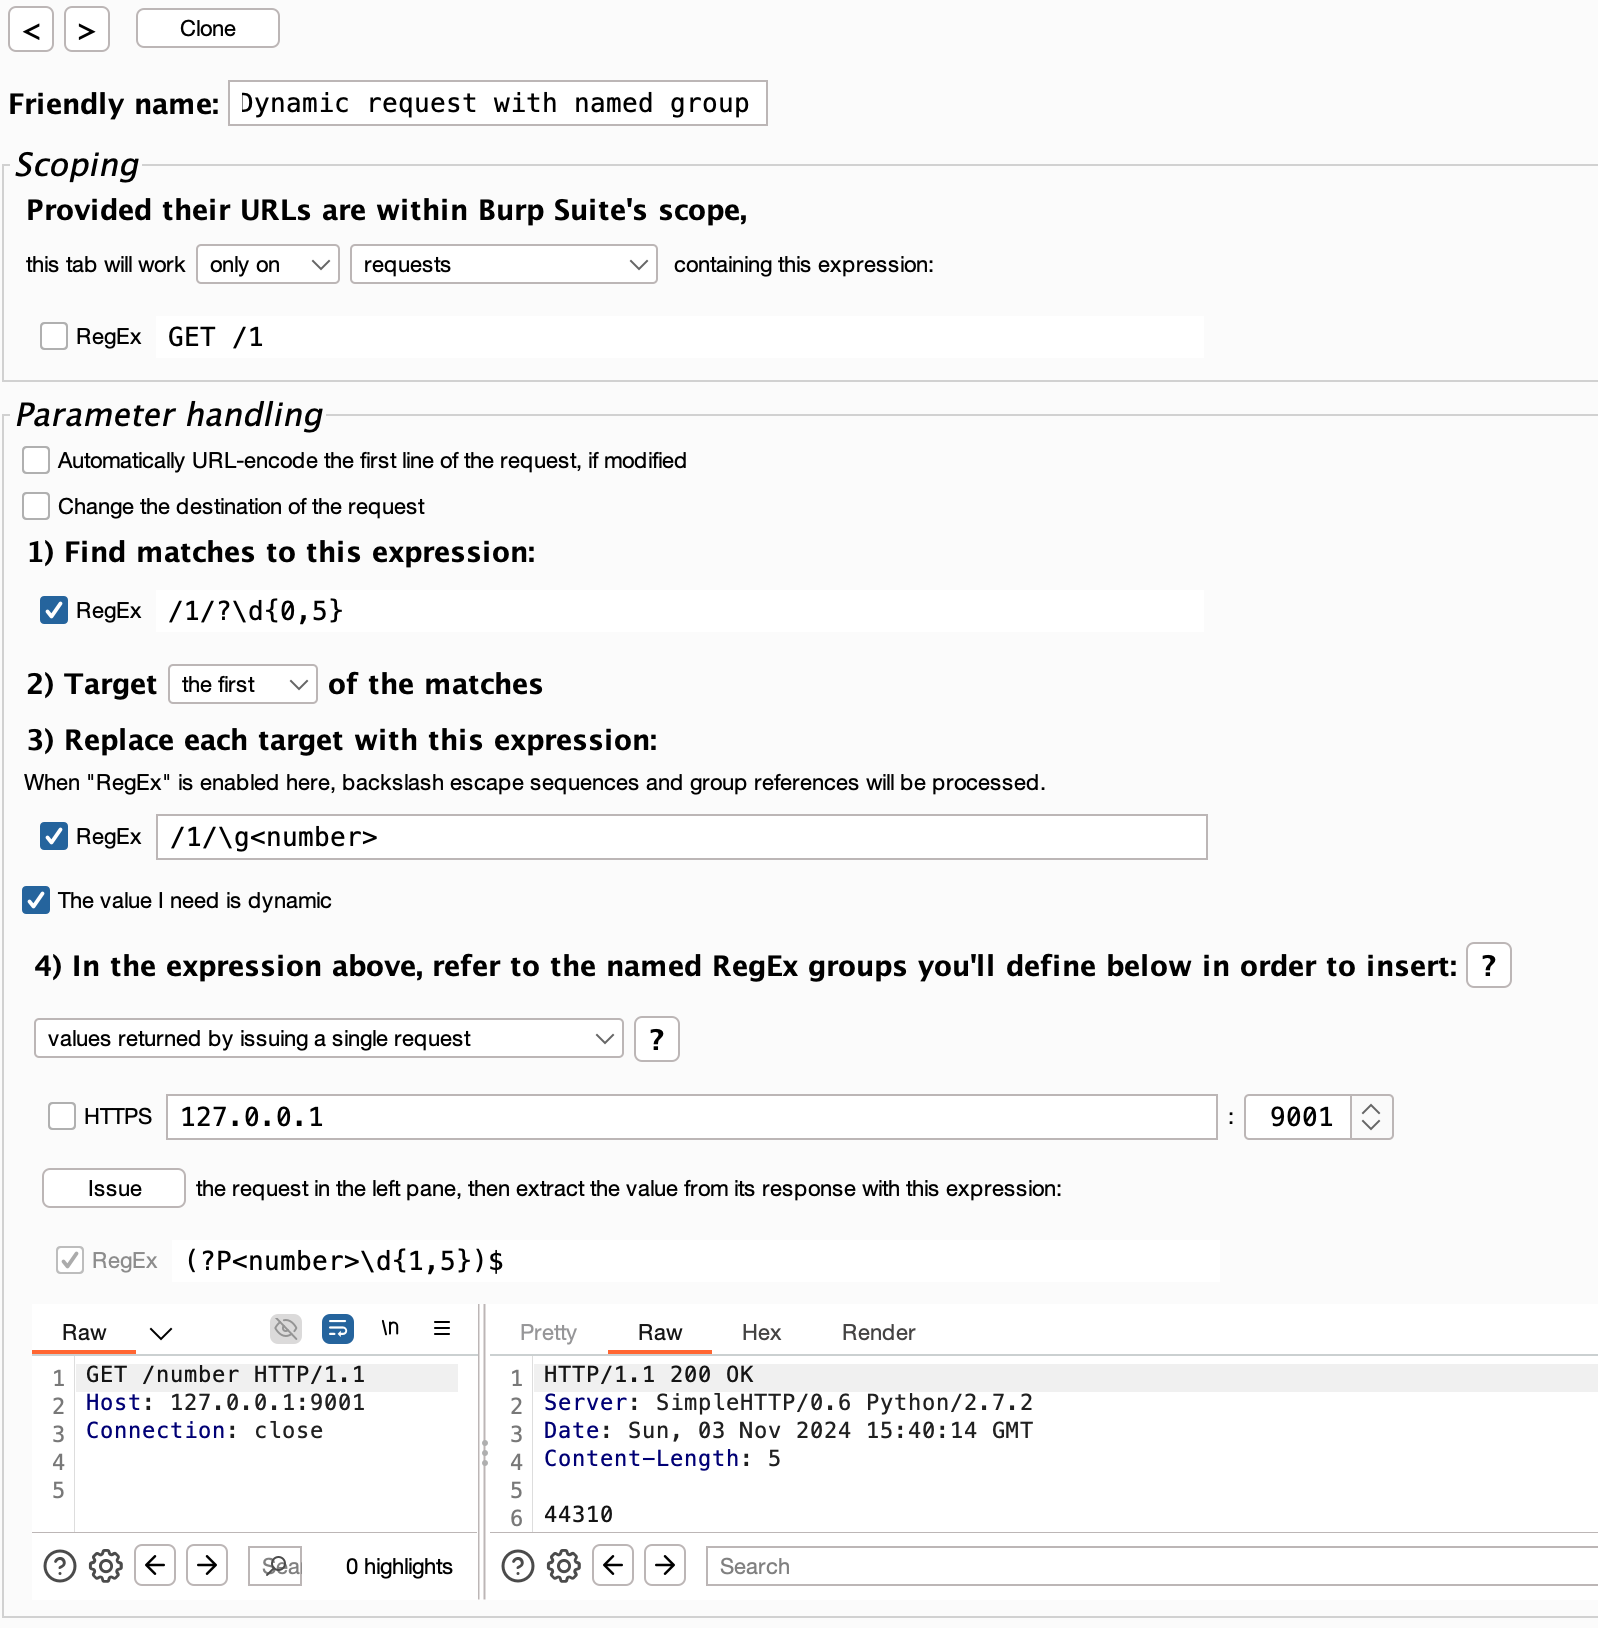Image resolution: width=1598 pixels, height=1628 pixels.
Task: Enable RegEx checkbox for scoping expression
Action: pos(54,336)
